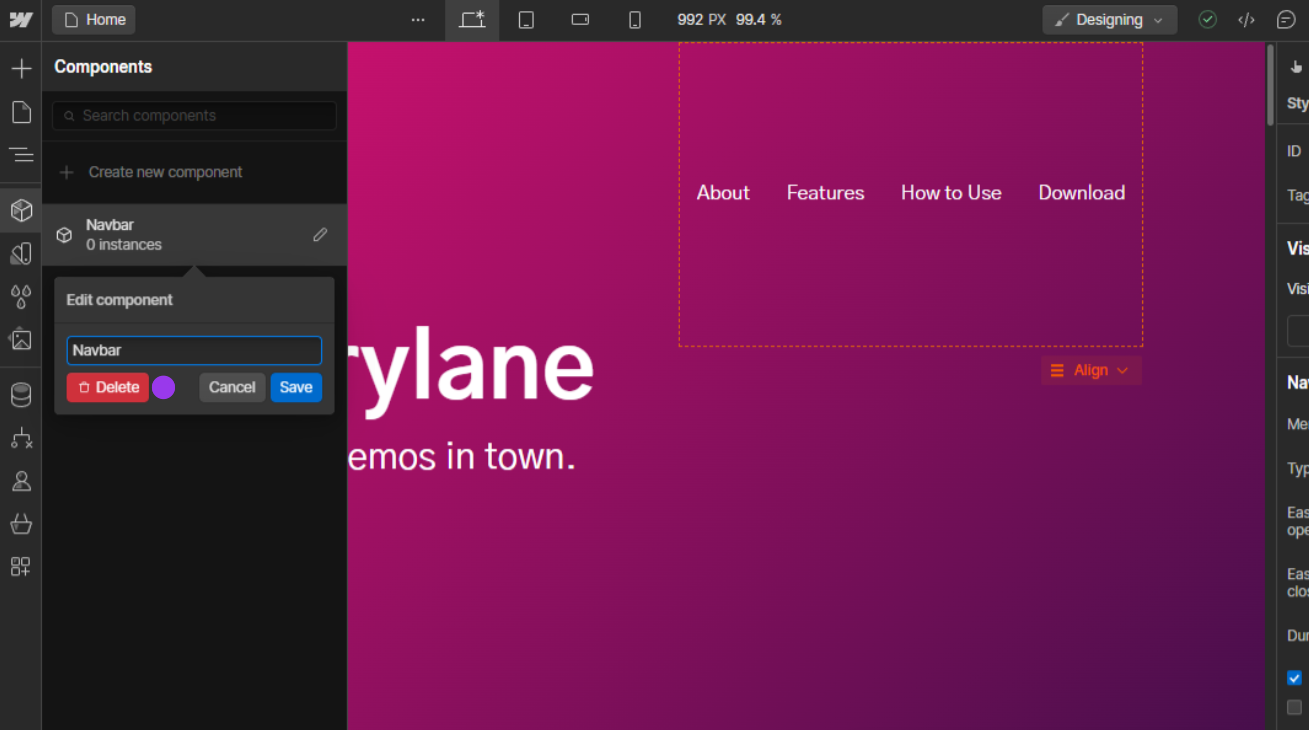Open the Add Elements panel

tap(21, 68)
